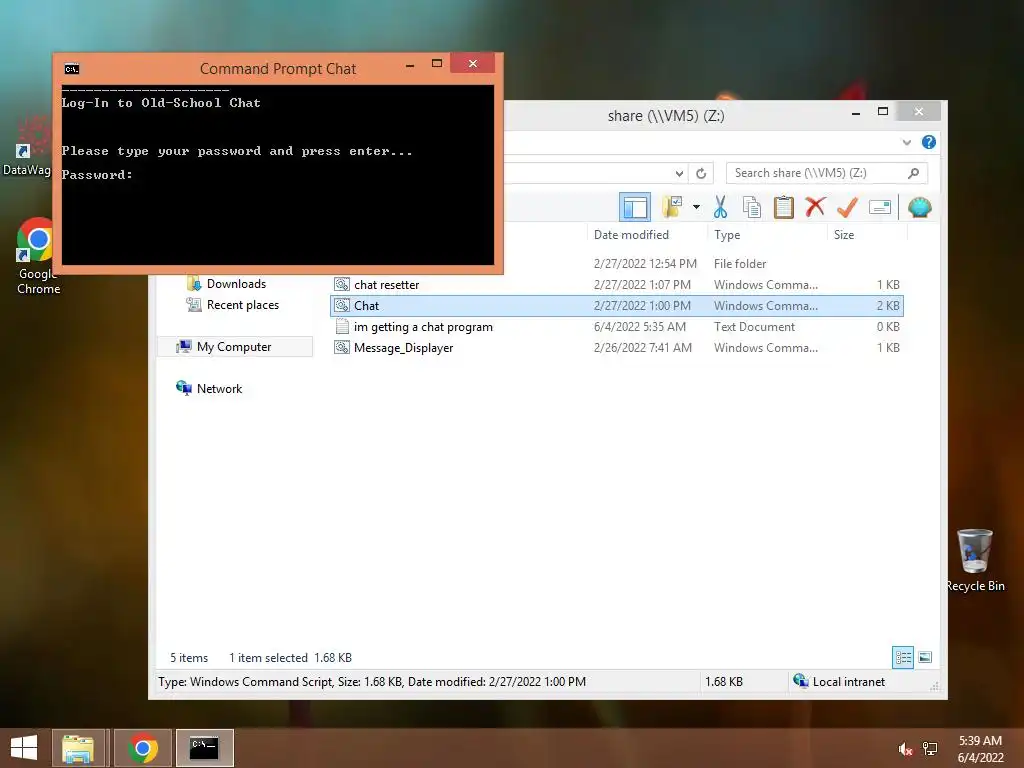The width and height of the screenshot is (1024, 768).
Task: Click the Paste clipboard icon
Action: (x=783, y=207)
